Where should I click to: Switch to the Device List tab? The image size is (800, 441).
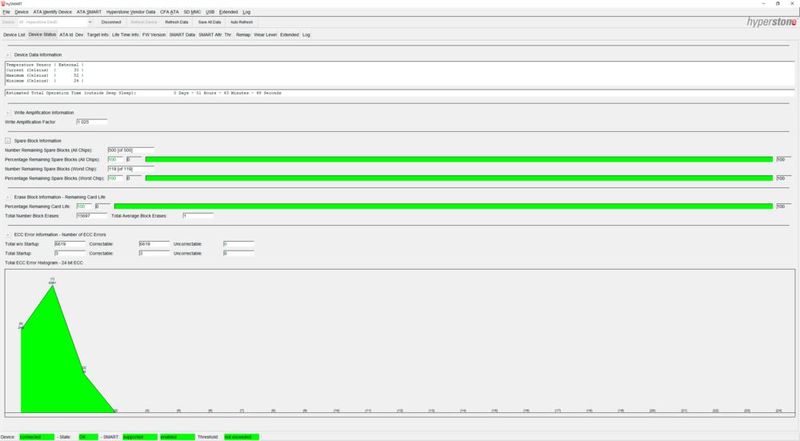point(14,35)
